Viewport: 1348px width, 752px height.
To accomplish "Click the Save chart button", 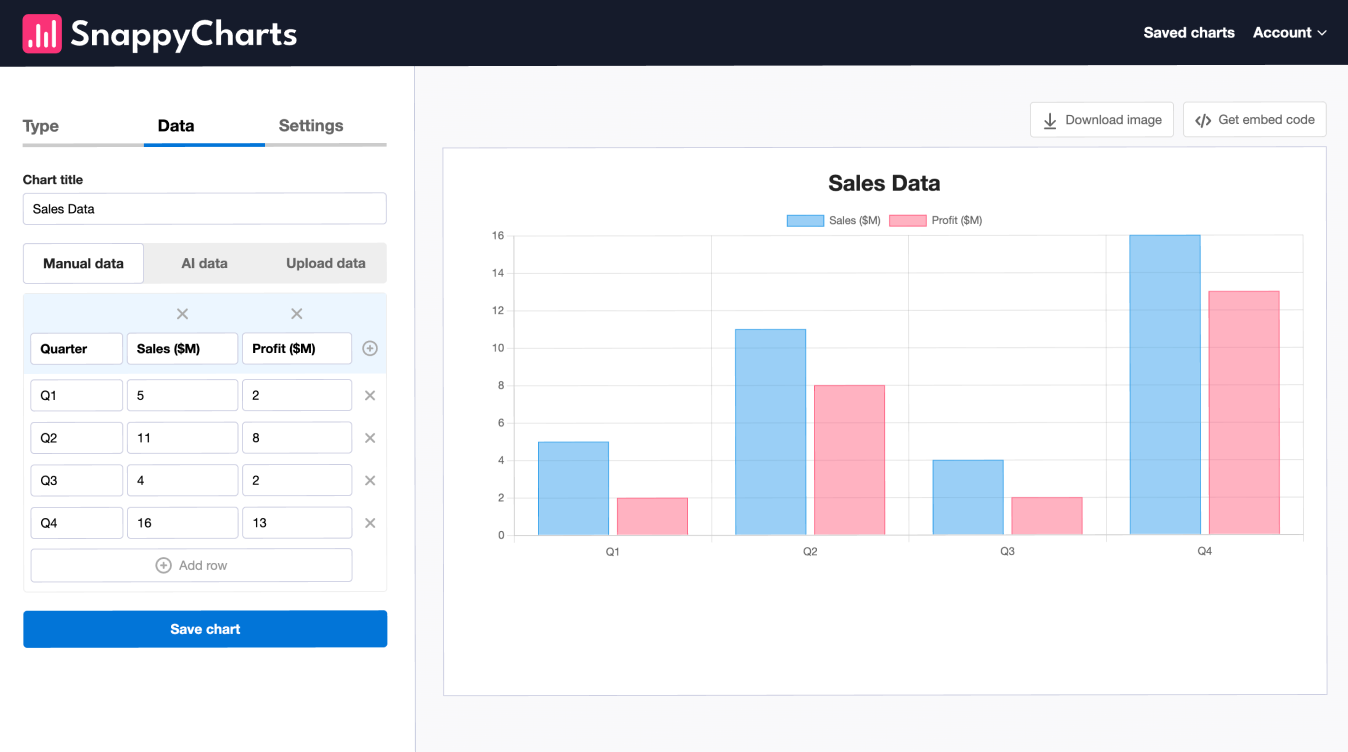I will tap(205, 629).
